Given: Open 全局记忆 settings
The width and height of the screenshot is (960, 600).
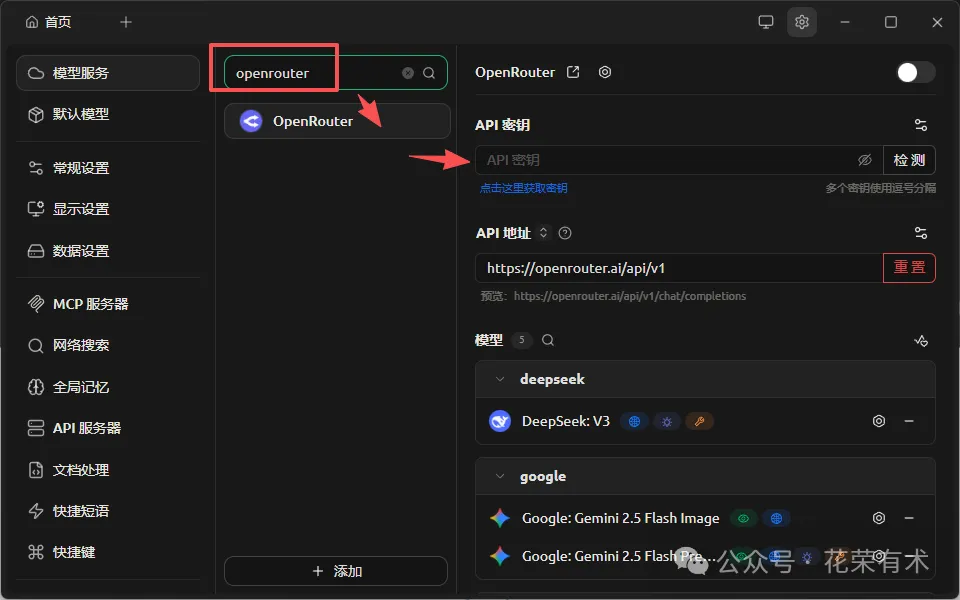Looking at the screenshot, I should pyautogui.click(x=108, y=387).
